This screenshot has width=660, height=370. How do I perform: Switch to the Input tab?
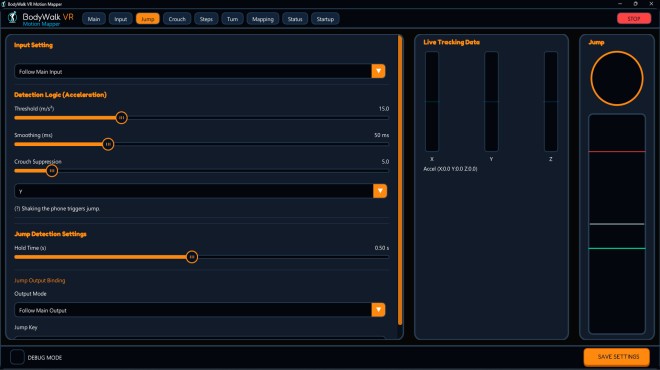coord(121,19)
